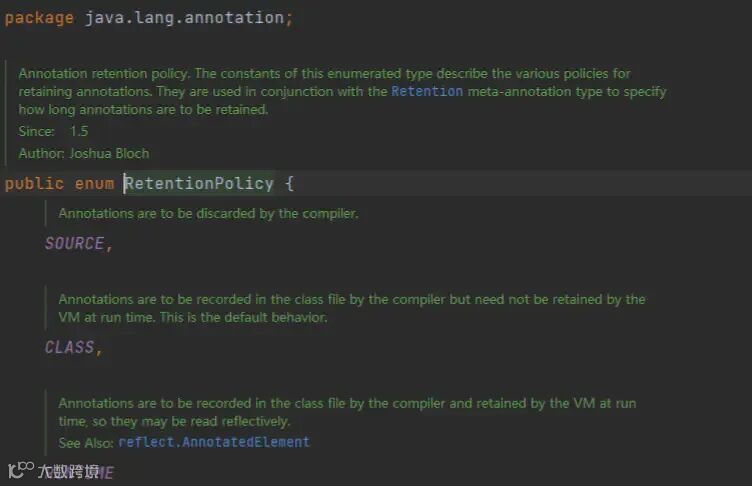Open the reflect.AnnotatedElement See Also link

[214, 442]
